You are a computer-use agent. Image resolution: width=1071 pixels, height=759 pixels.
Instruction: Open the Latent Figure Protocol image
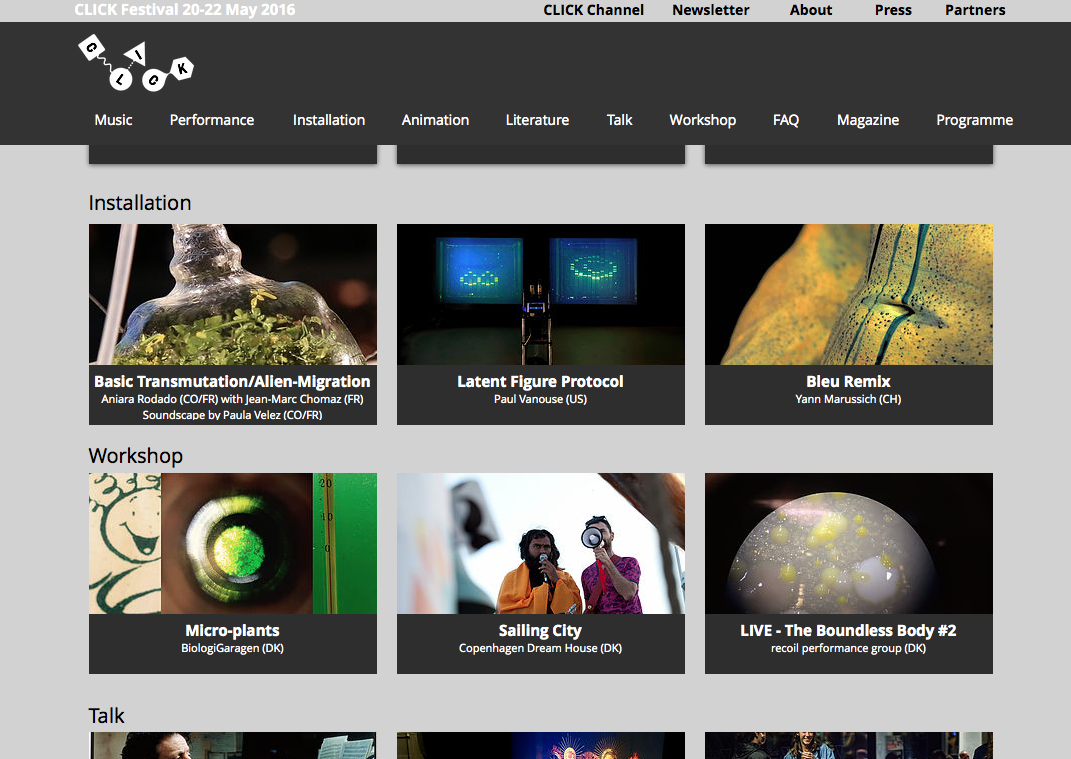click(x=541, y=294)
